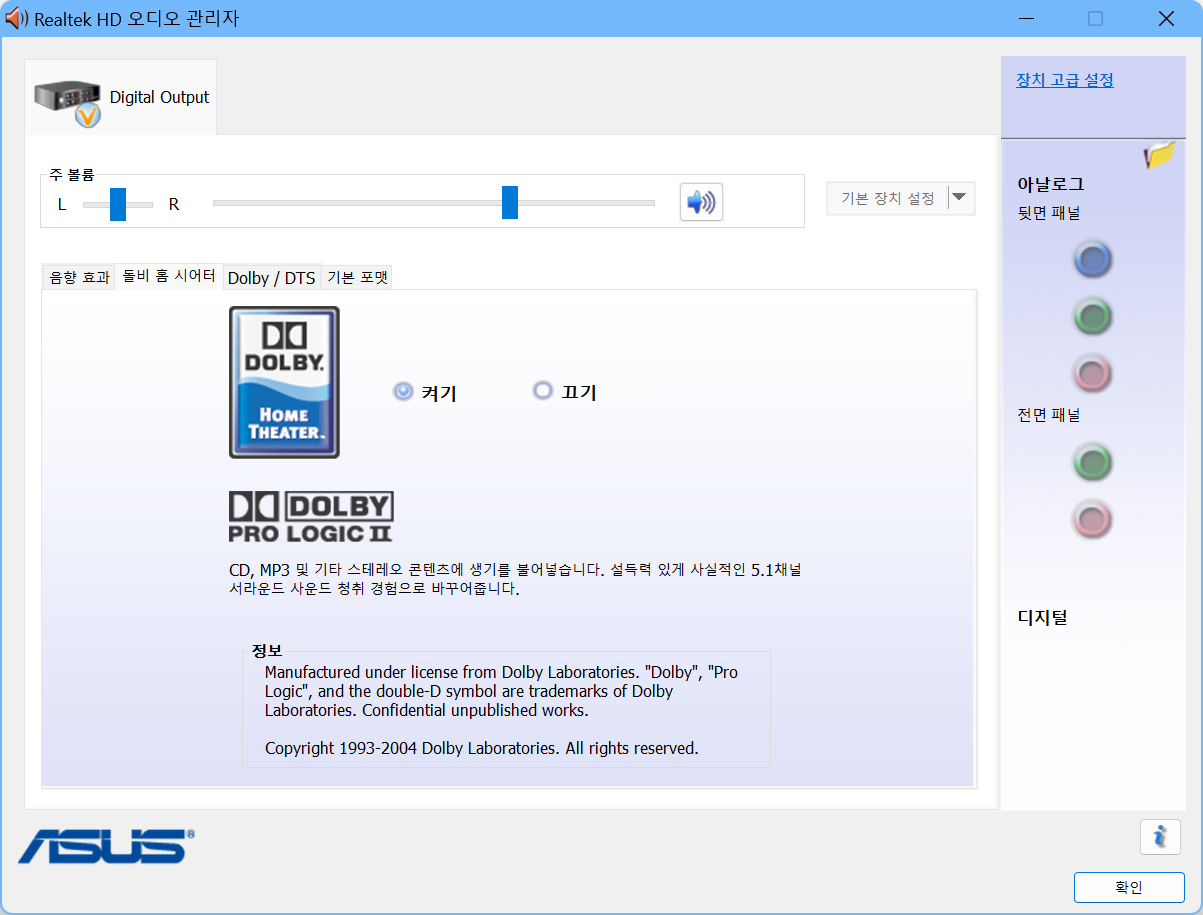The height and width of the screenshot is (915, 1203).
Task: Click the blue rear panel audio jack
Action: pyautogui.click(x=1093, y=260)
